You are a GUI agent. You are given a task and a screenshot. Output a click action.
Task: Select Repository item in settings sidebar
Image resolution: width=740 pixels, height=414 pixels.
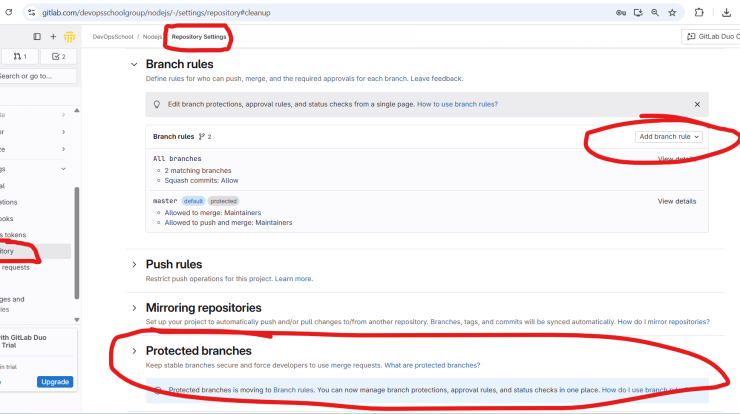(35, 251)
